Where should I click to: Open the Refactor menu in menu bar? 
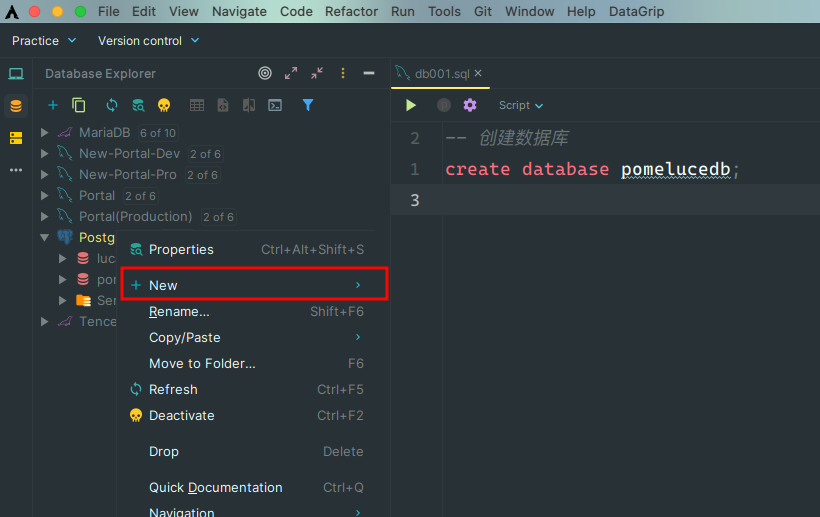(351, 12)
